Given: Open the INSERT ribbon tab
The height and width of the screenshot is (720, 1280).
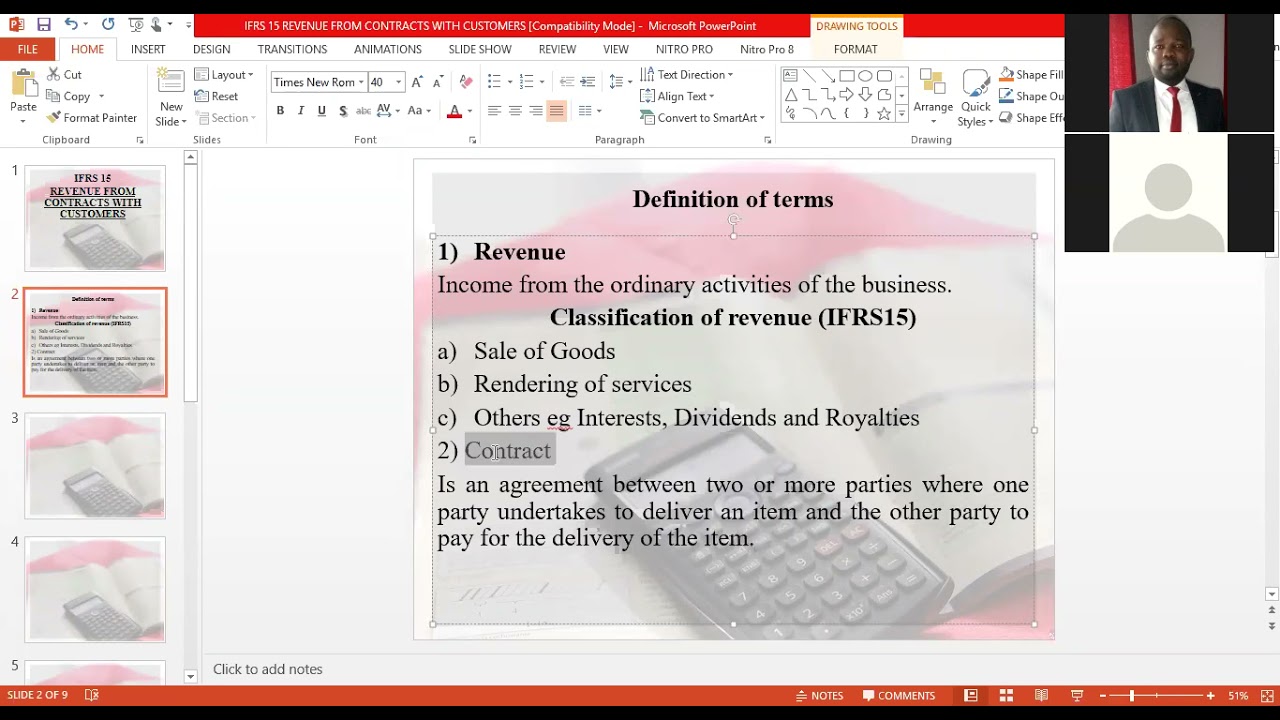Looking at the screenshot, I should tap(148, 49).
